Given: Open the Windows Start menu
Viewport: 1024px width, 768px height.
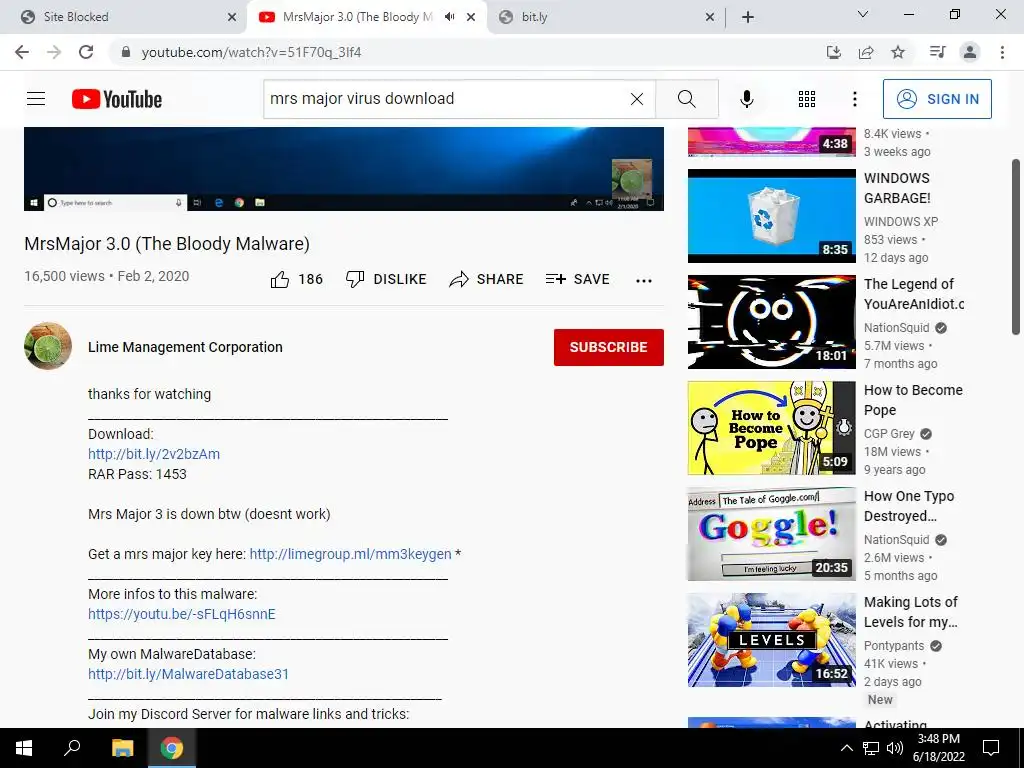Looking at the screenshot, I should coord(24,748).
